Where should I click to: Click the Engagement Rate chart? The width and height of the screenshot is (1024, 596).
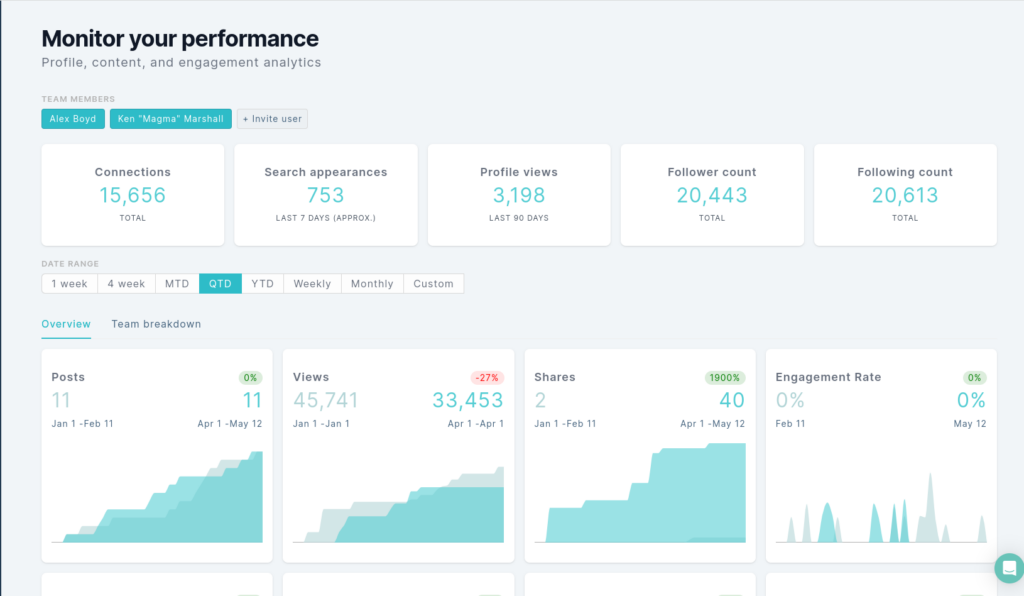[881, 506]
